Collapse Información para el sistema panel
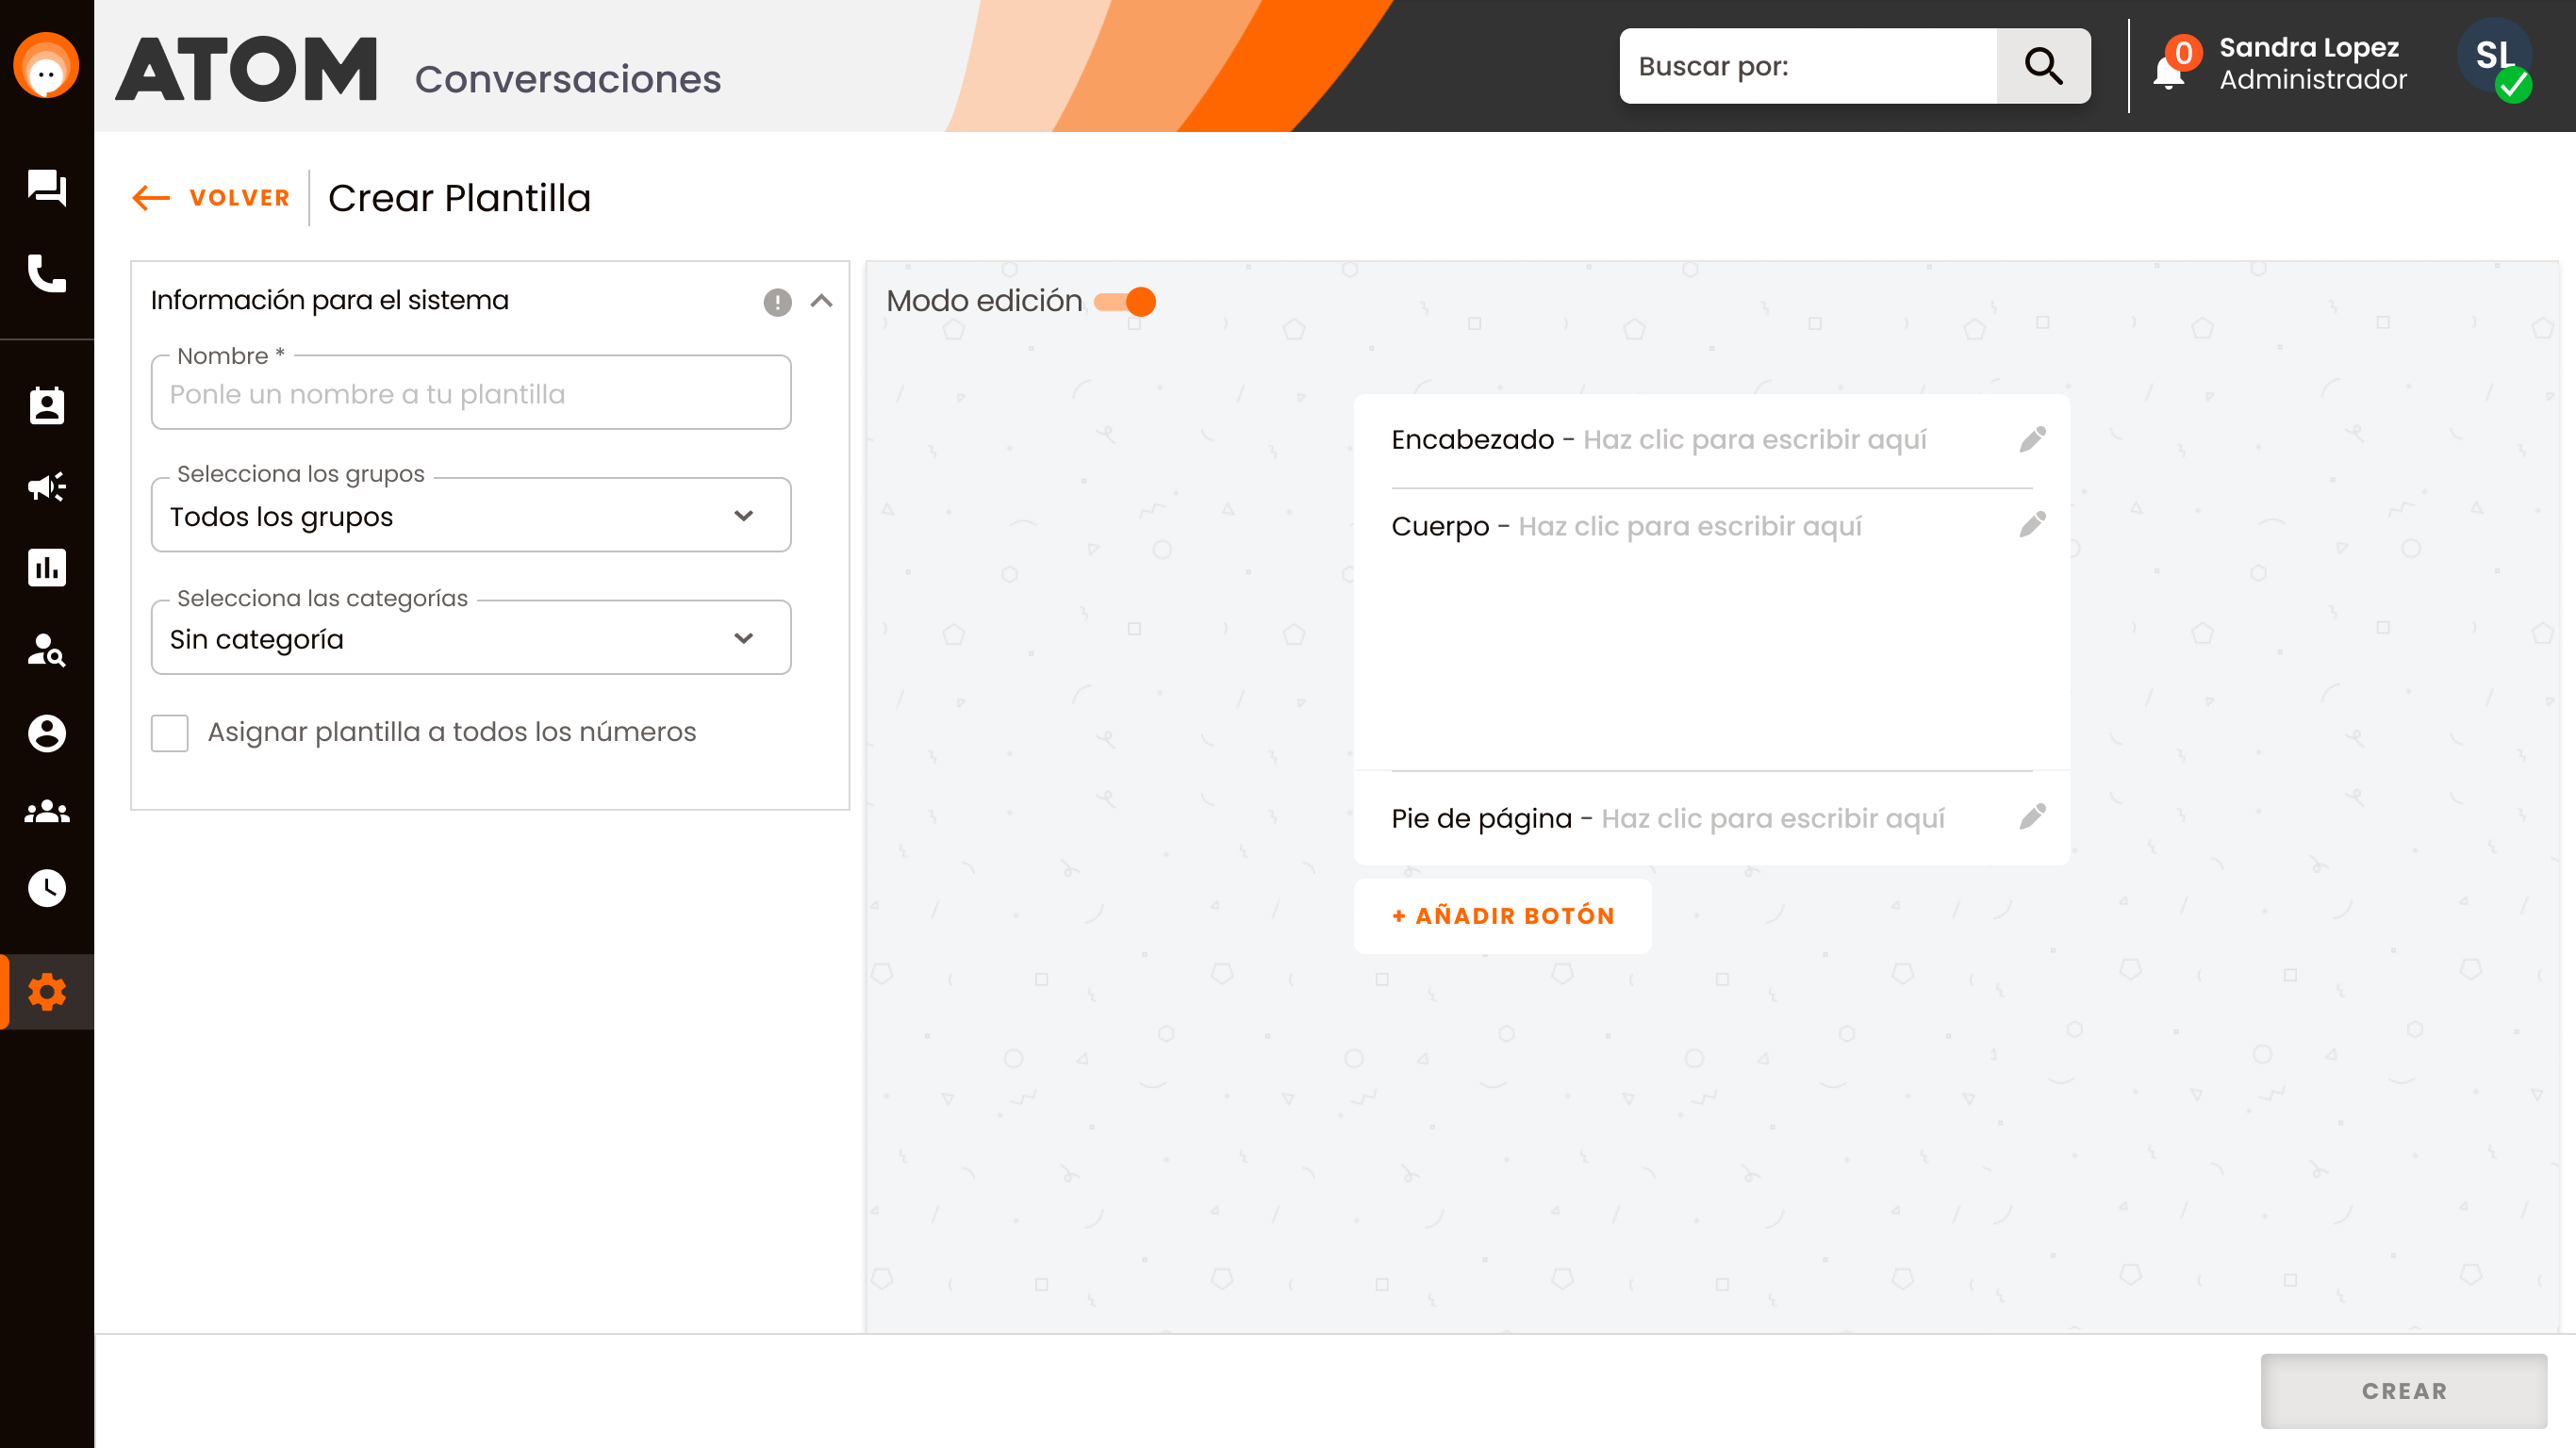 [x=821, y=301]
